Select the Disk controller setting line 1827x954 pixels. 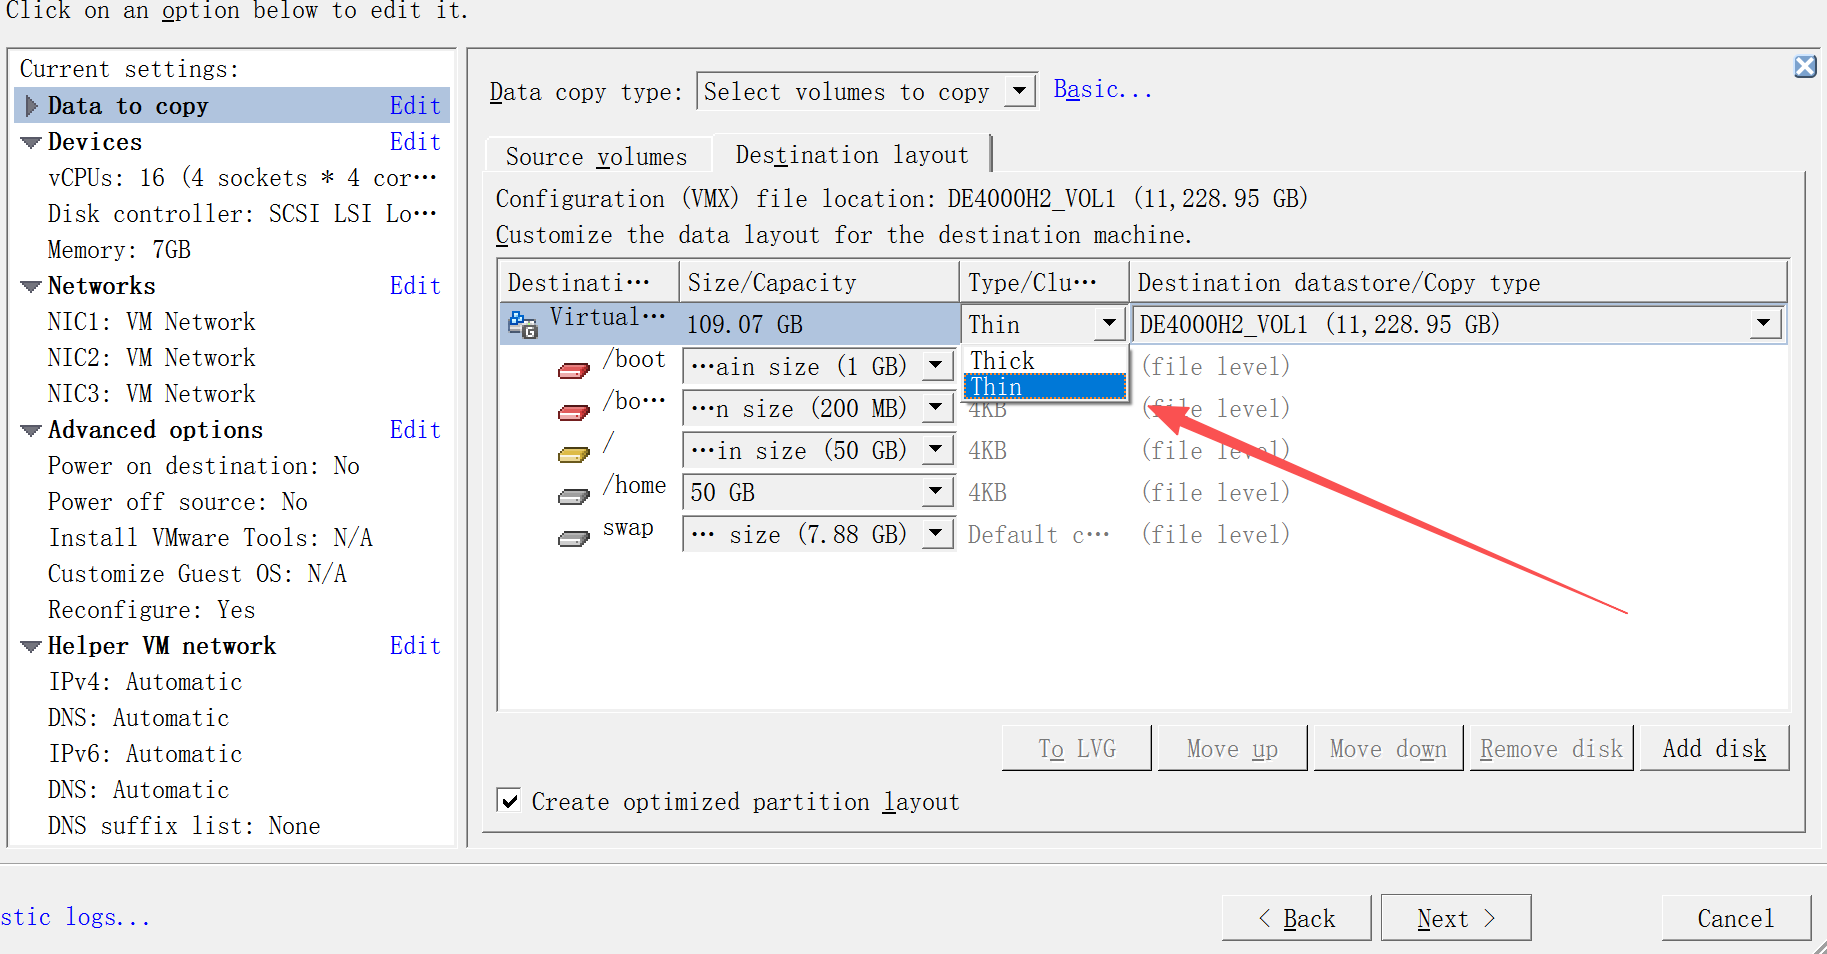coord(242,214)
